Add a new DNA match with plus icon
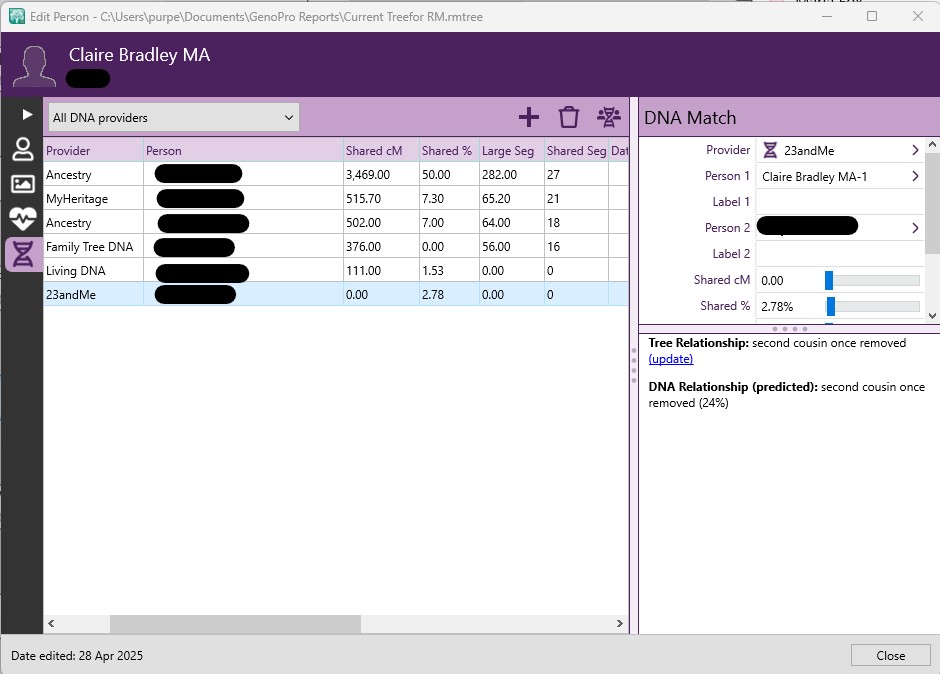This screenshot has width=940, height=674. [529, 117]
